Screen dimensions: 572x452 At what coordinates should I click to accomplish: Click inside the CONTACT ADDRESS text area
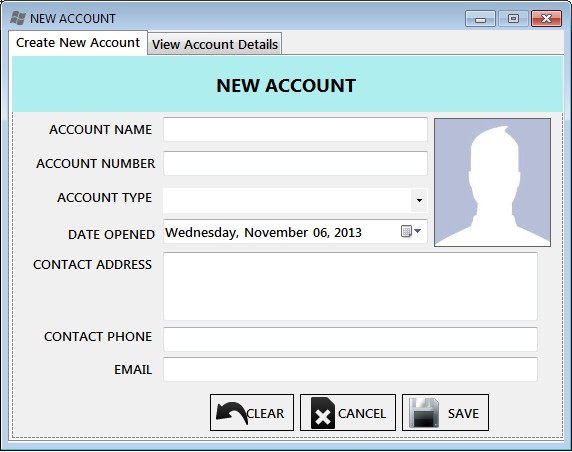350,286
